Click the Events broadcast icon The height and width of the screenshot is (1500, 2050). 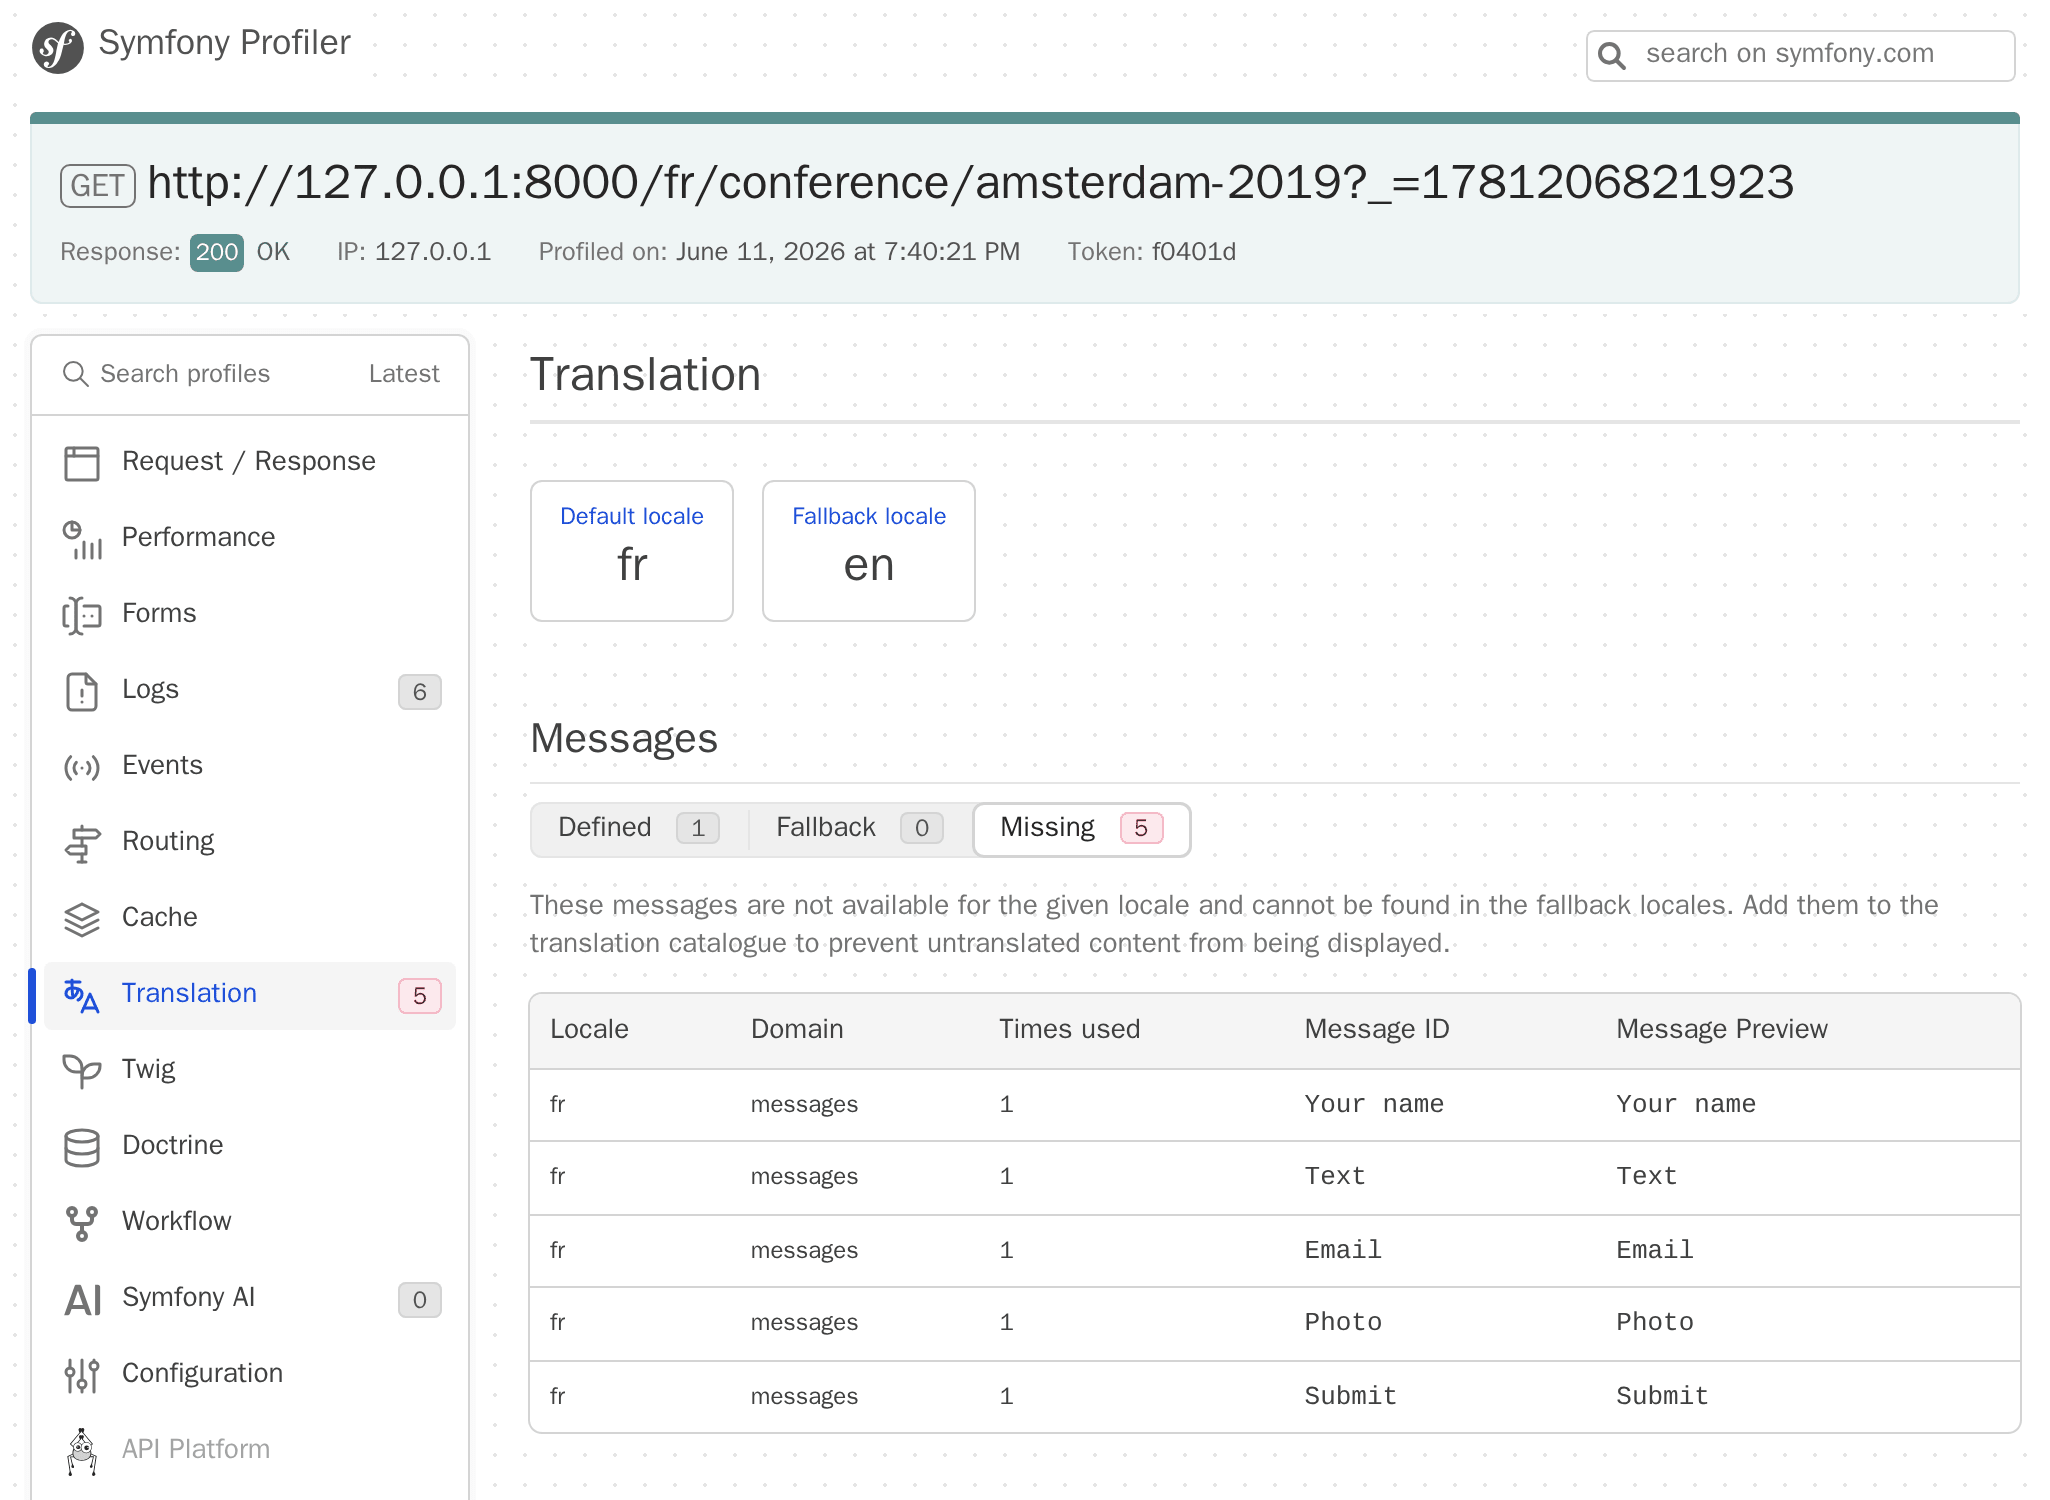pyautogui.click(x=82, y=767)
